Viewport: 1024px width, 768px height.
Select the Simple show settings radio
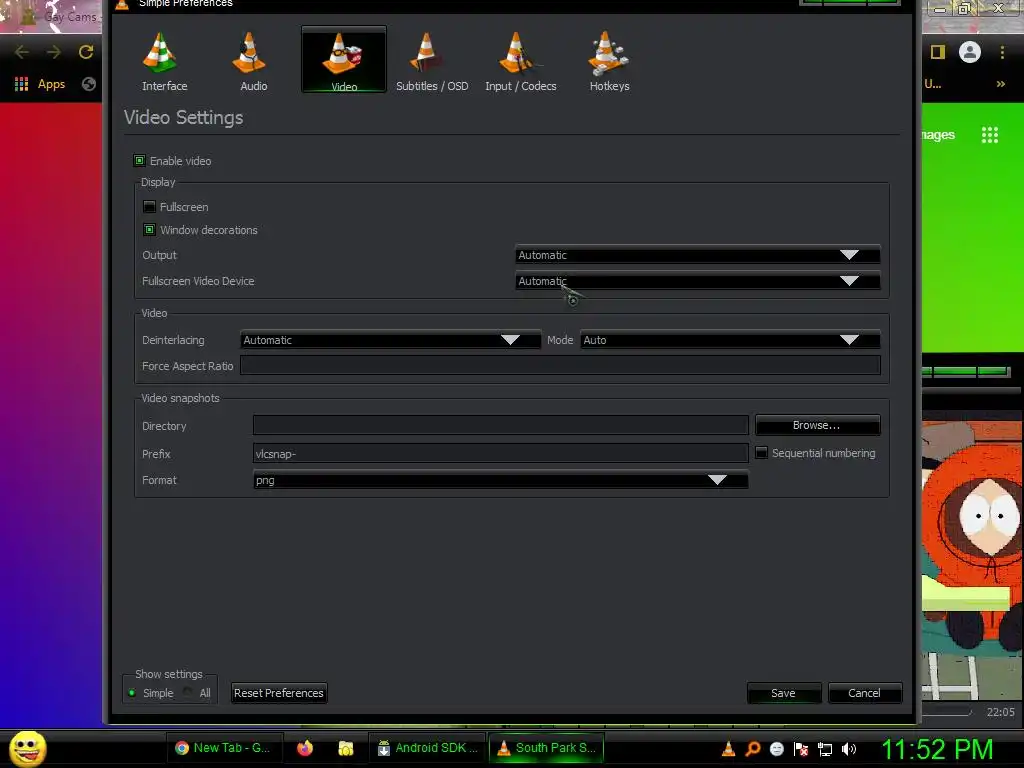coord(132,693)
